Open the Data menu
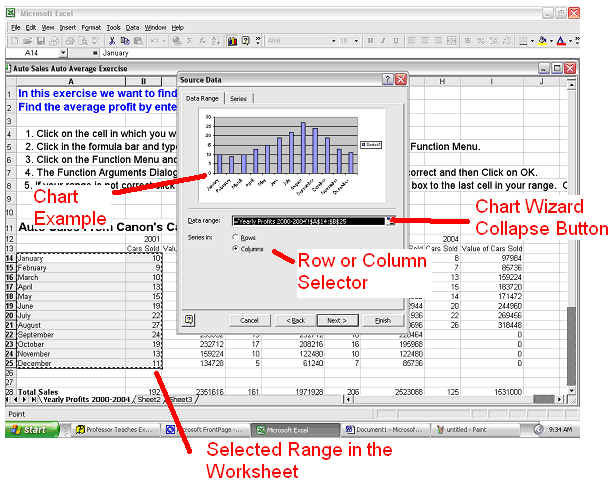This screenshot has width=616, height=483. click(x=132, y=27)
